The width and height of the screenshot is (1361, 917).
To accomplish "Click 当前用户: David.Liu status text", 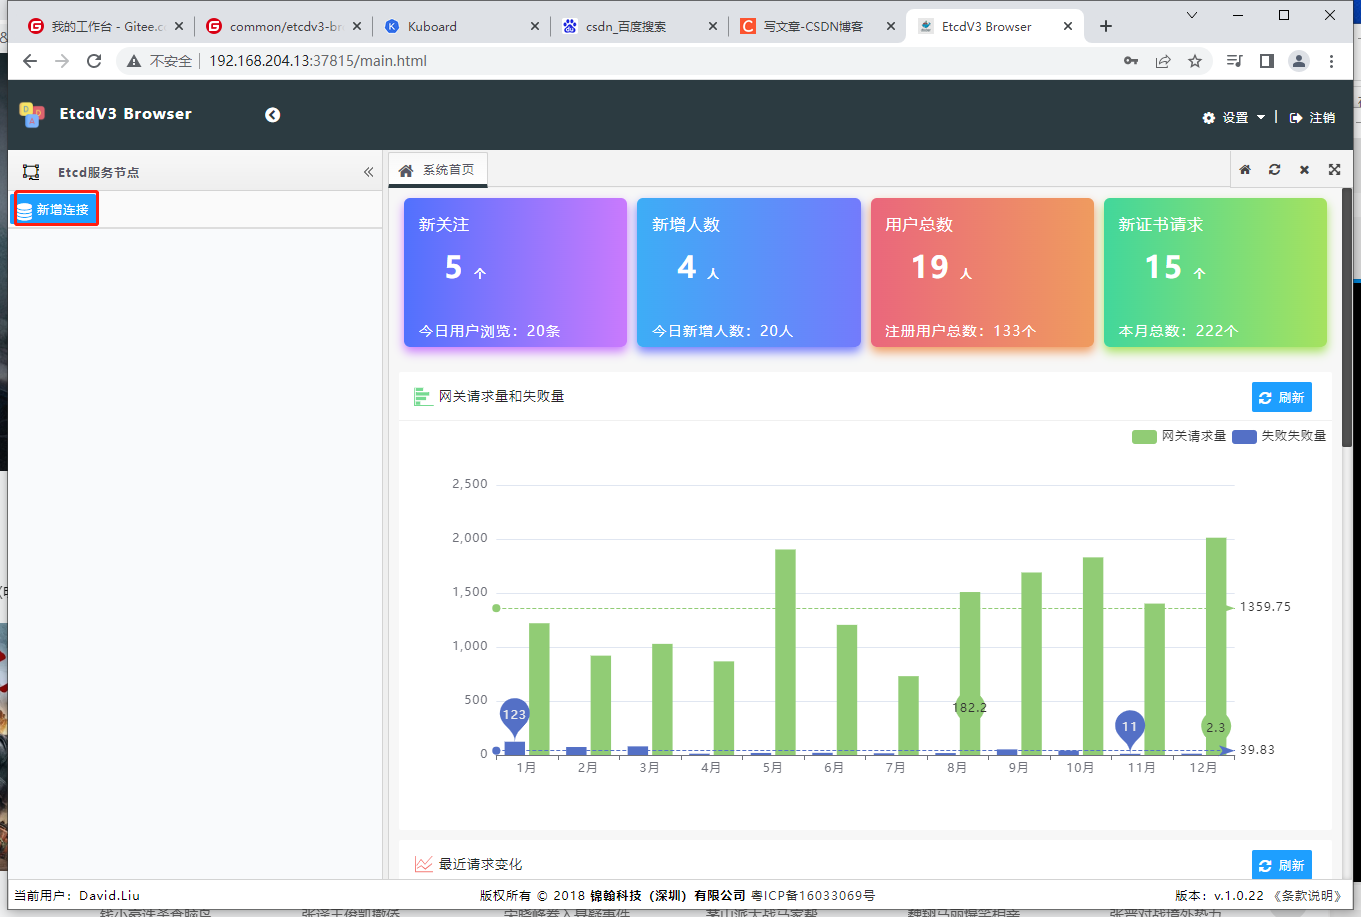I will click(x=77, y=895).
